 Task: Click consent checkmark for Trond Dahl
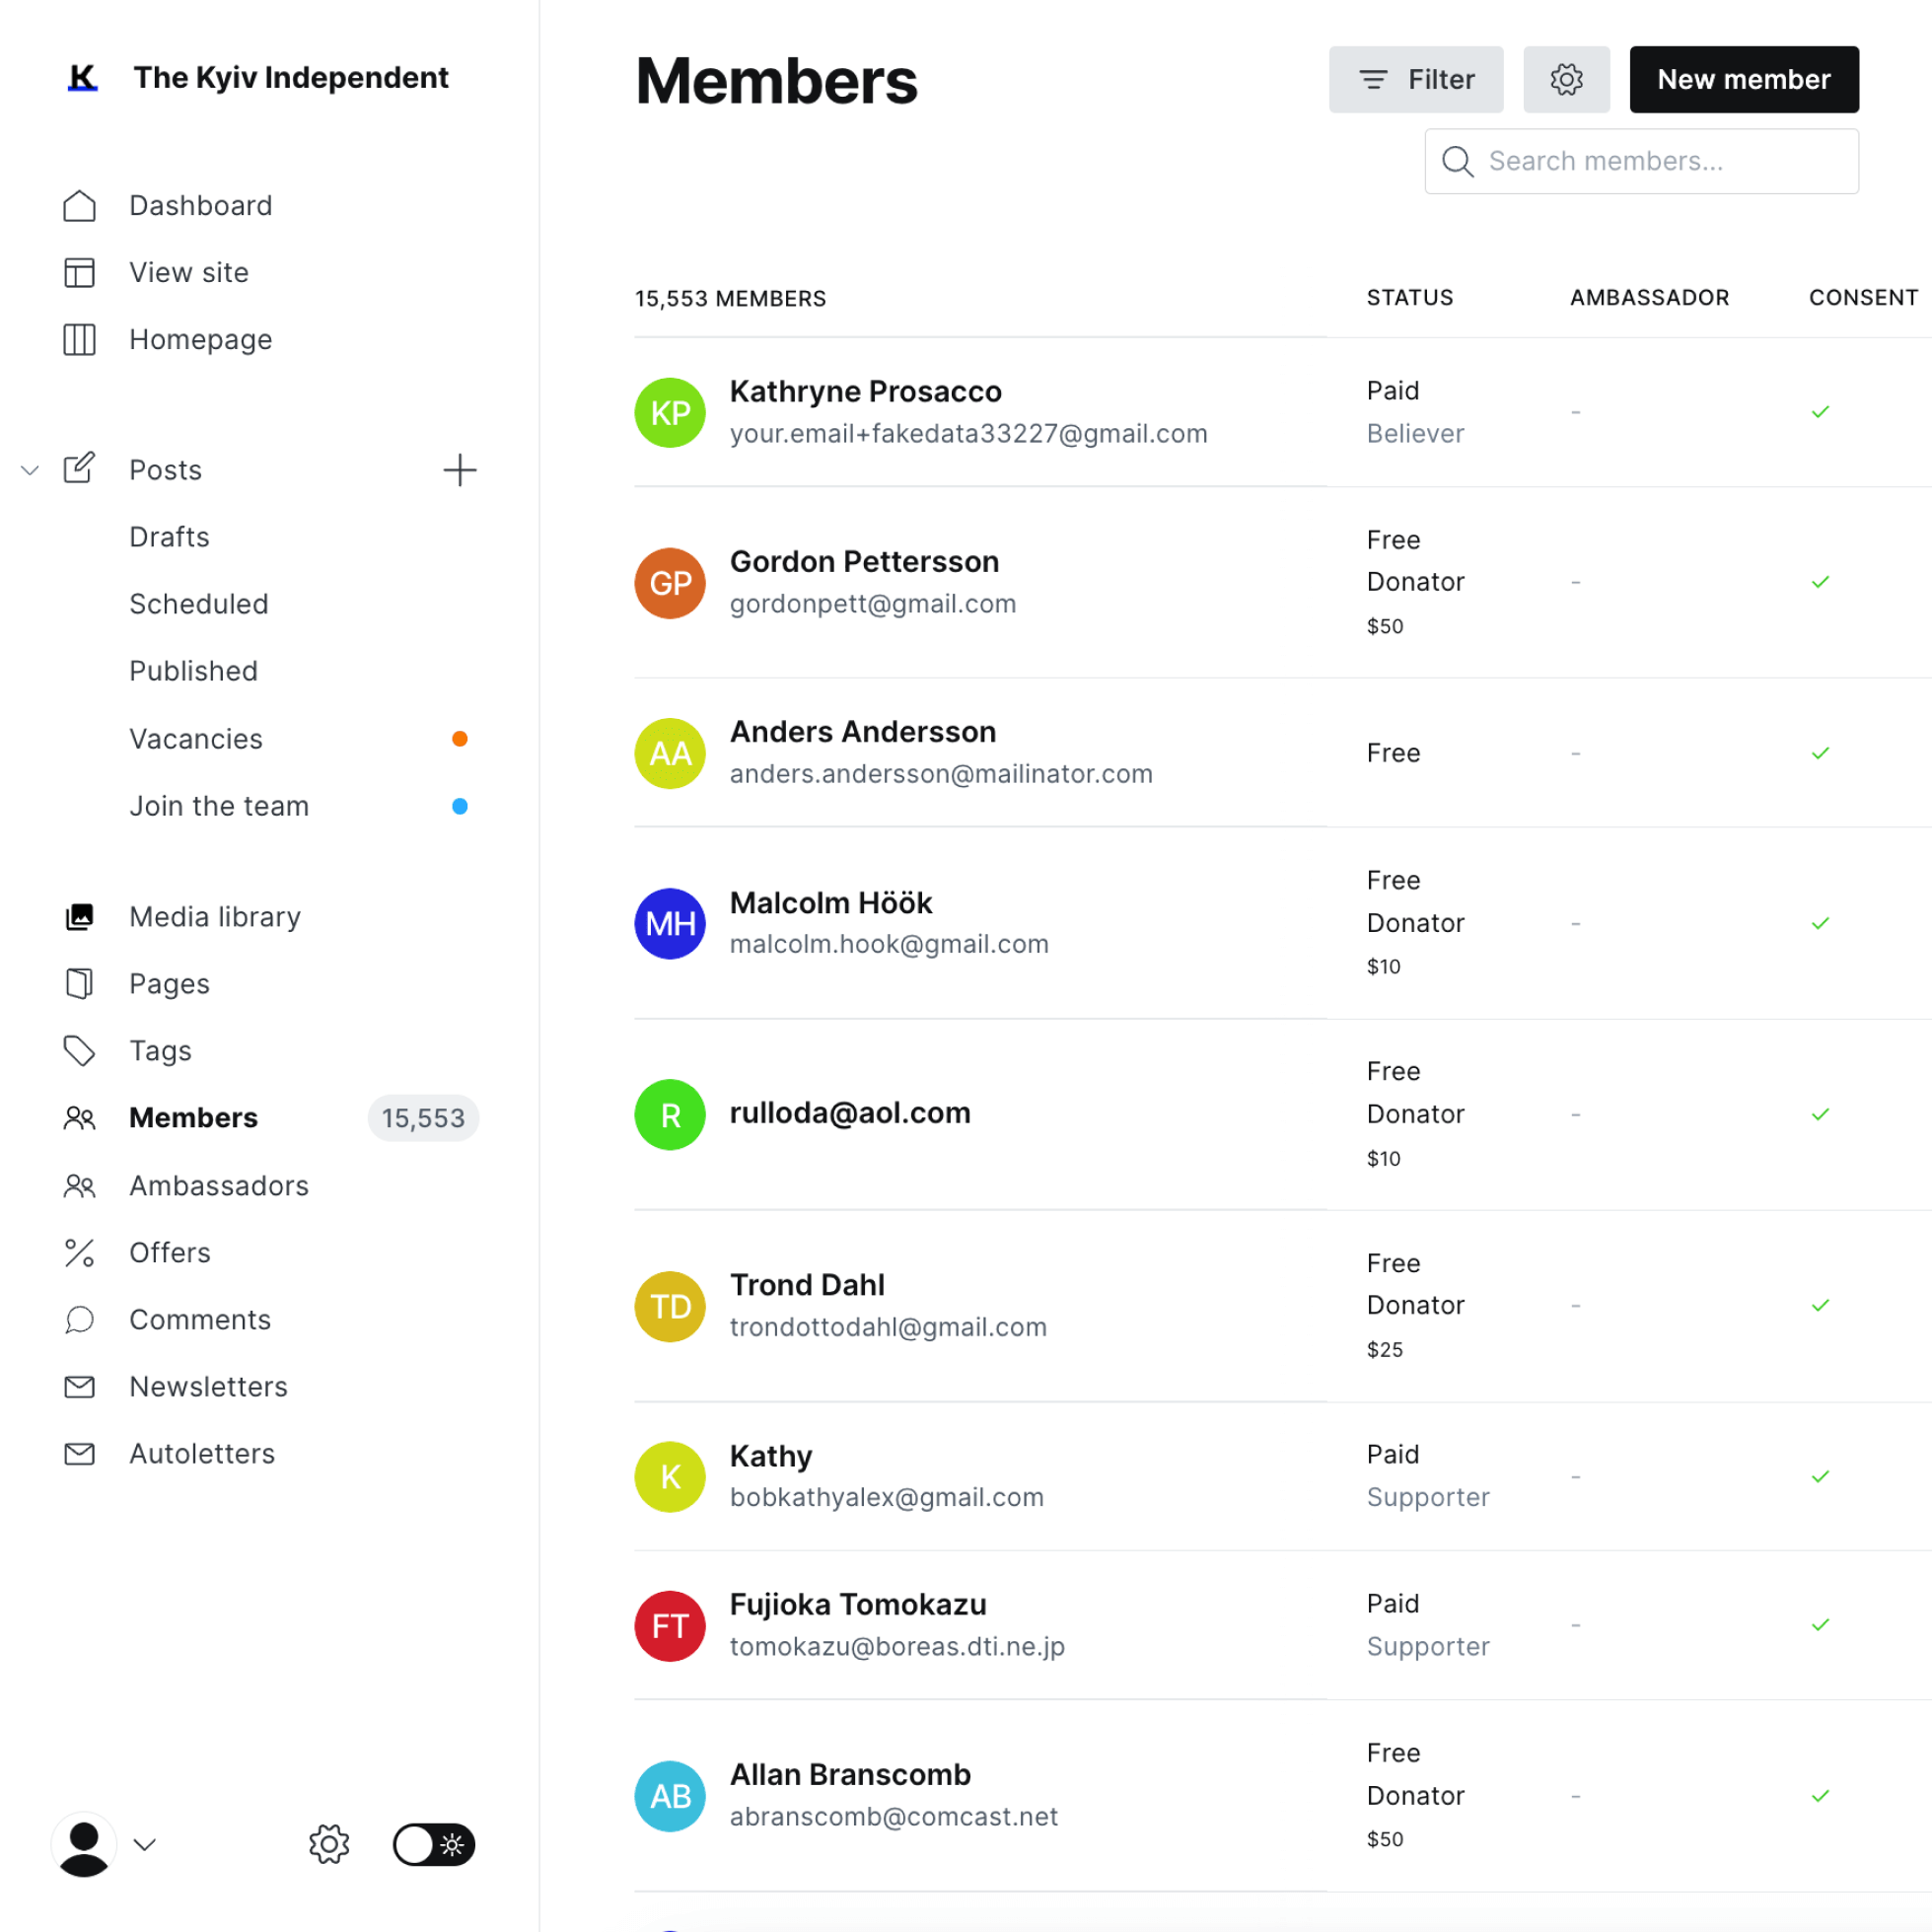pyautogui.click(x=1820, y=1305)
